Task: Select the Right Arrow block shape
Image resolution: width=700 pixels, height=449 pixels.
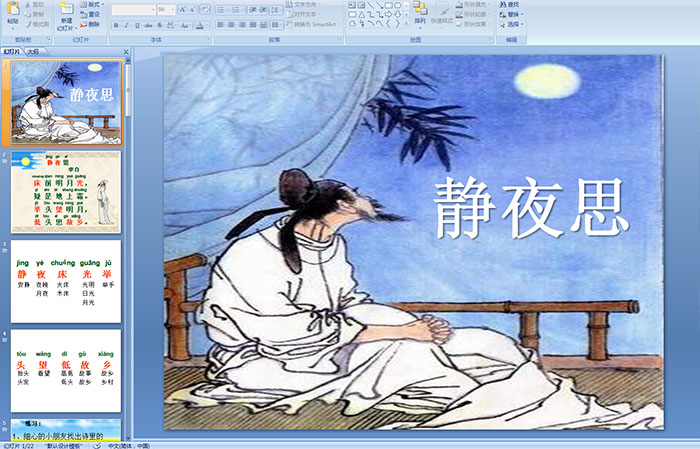Action: (x=388, y=14)
